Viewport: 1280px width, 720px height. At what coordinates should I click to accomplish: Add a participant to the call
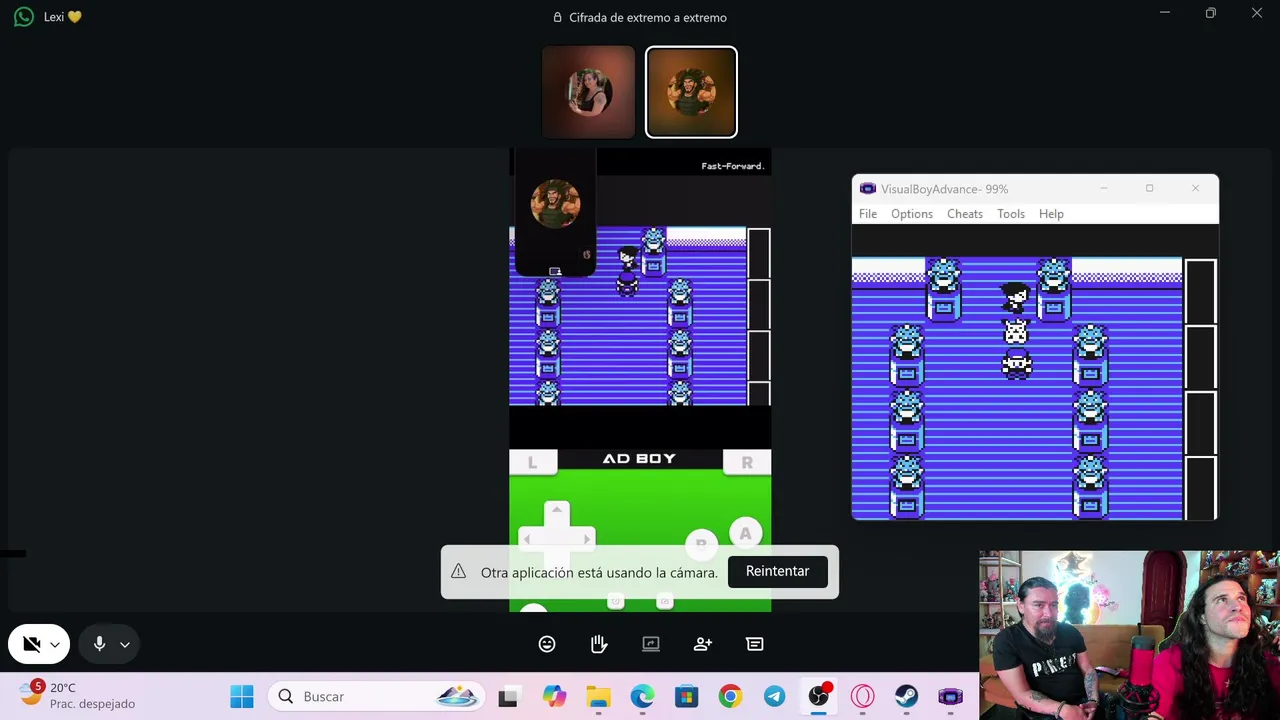(x=703, y=644)
